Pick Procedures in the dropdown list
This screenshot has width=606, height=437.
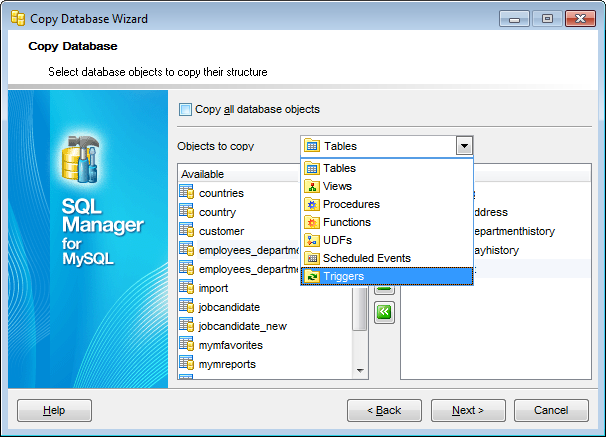pyautogui.click(x=351, y=204)
